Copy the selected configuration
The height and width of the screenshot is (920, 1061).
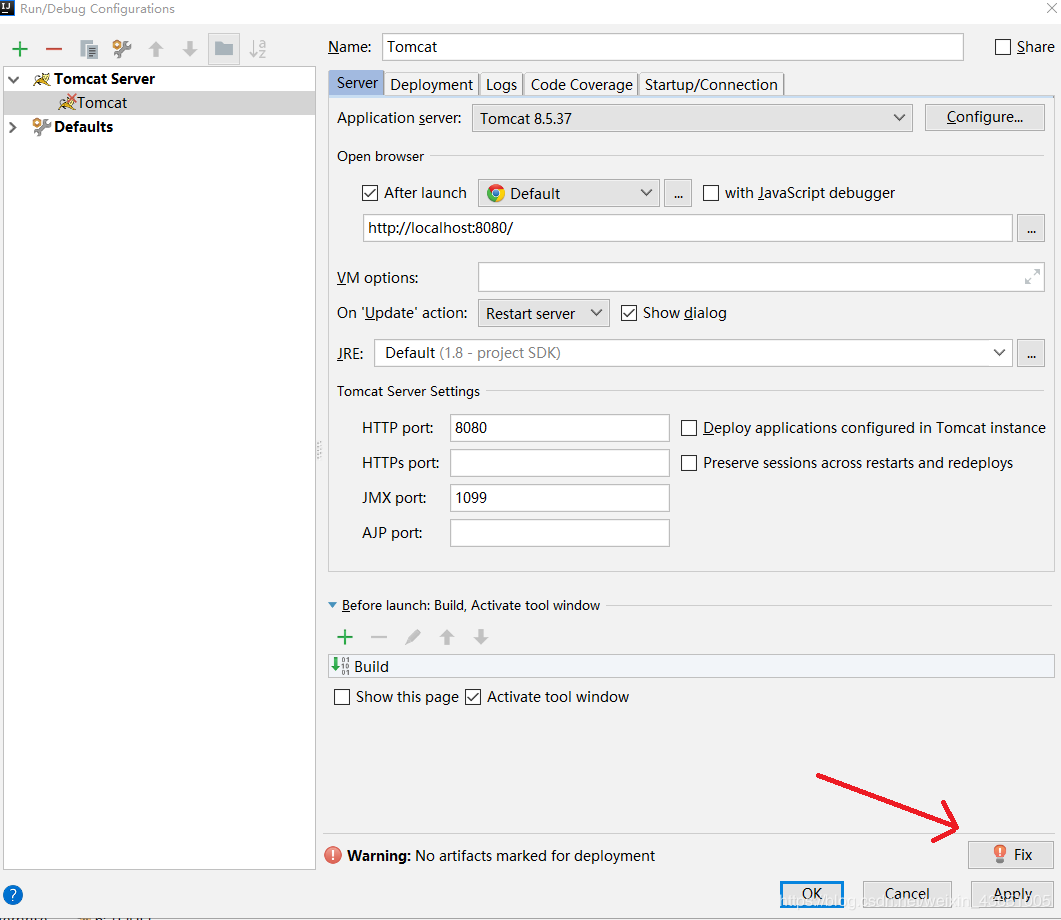(89, 49)
